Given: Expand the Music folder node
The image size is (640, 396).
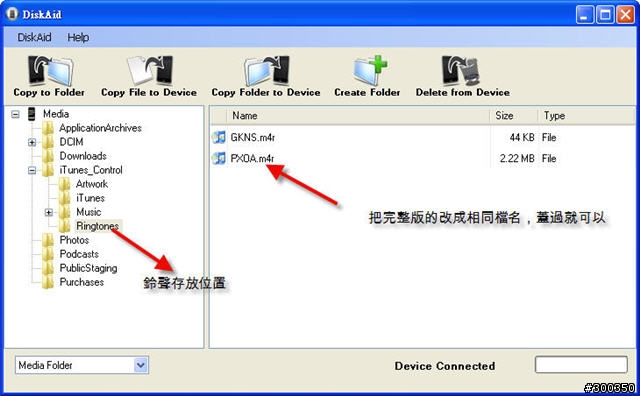Looking at the screenshot, I should point(49,212).
